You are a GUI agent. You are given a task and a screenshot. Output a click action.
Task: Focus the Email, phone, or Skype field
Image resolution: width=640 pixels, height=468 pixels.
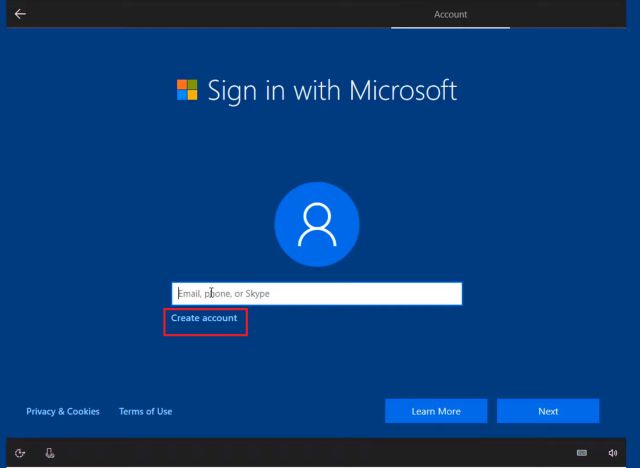coord(317,293)
